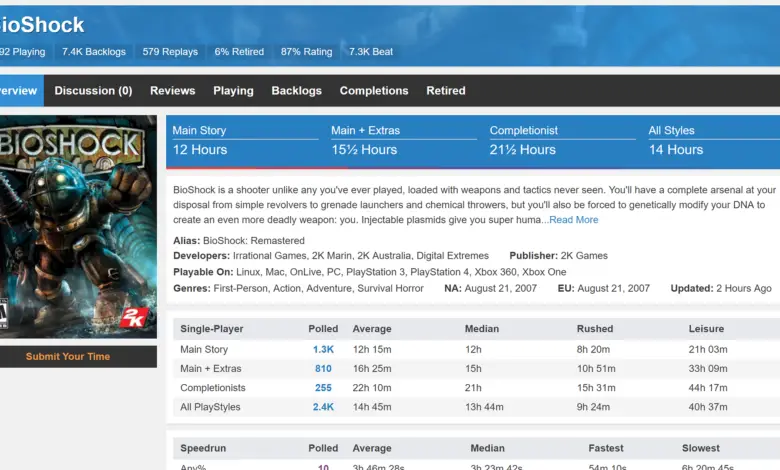Click the BioShock cover art image

(78, 227)
